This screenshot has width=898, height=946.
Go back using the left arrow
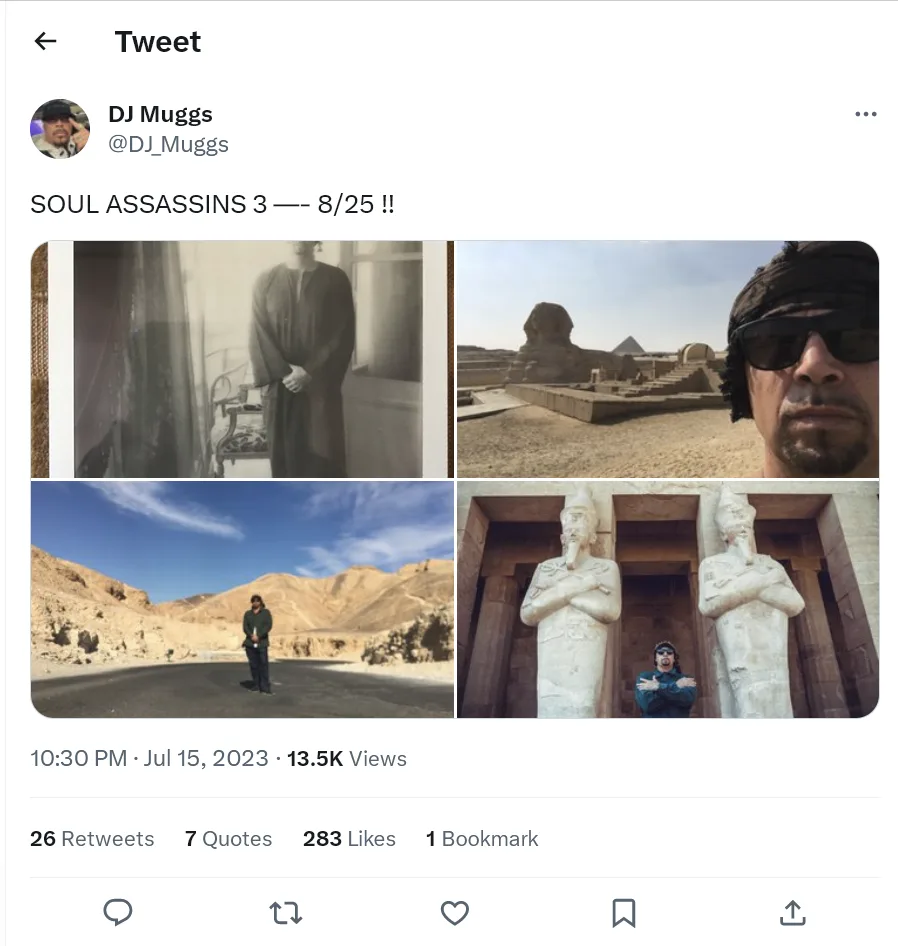pos(45,41)
